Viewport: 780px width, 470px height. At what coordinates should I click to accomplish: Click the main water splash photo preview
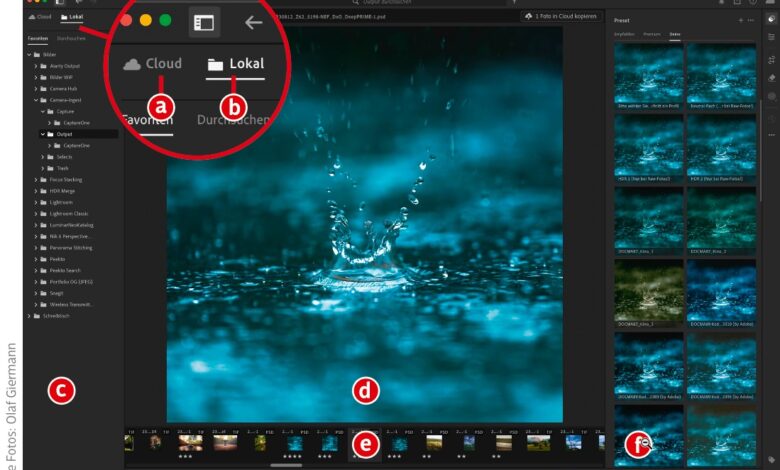tap(365, 224)
